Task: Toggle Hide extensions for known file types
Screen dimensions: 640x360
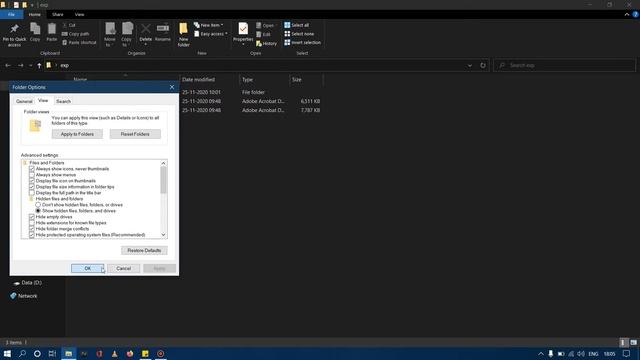Action: point(32,223)
